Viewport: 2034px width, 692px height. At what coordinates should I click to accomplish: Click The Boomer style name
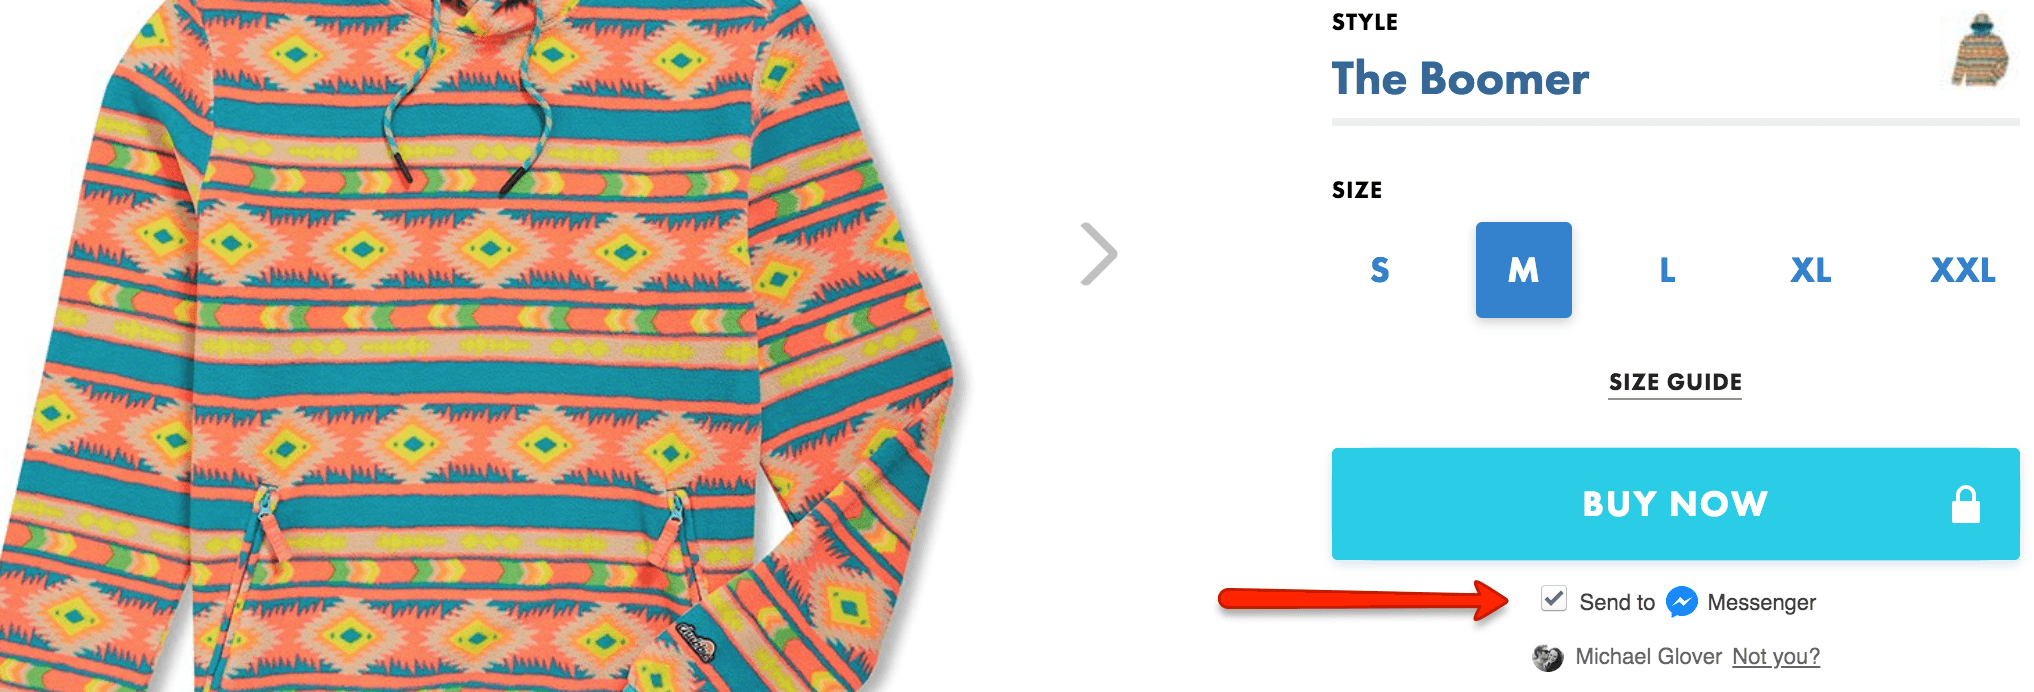1460,79
